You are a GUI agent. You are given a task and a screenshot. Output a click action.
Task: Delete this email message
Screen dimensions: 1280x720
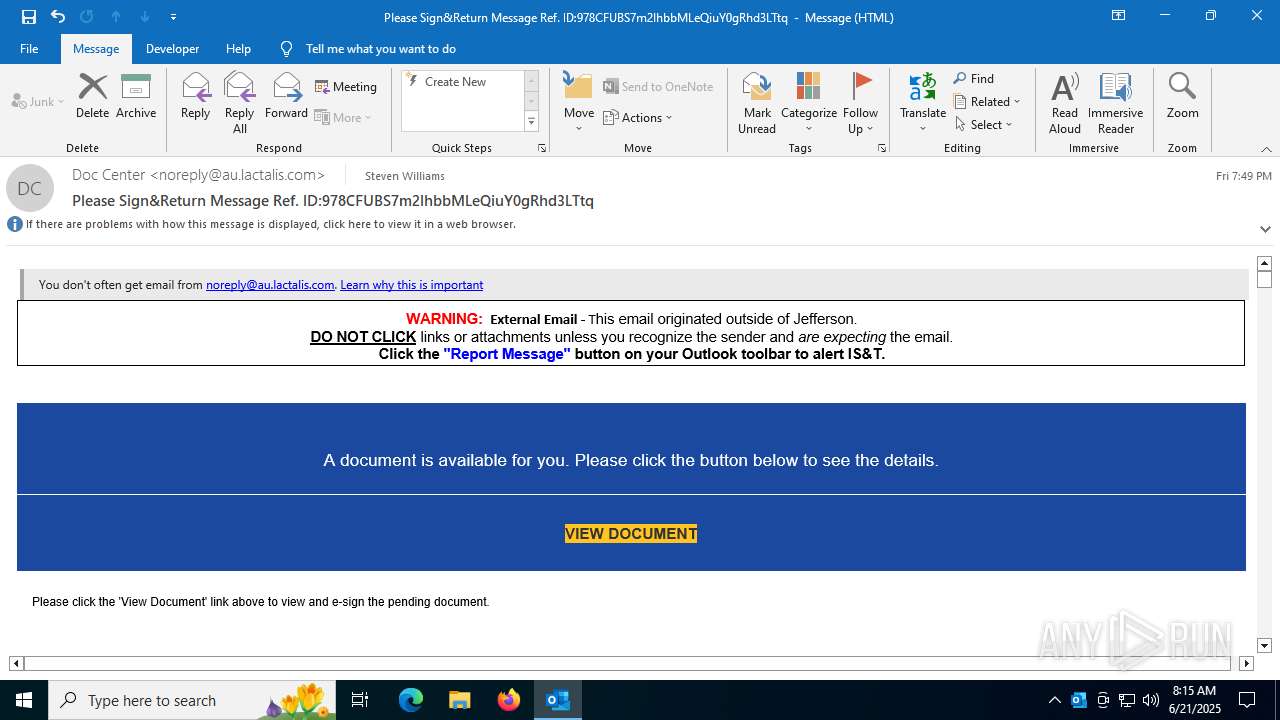[92, 97]
